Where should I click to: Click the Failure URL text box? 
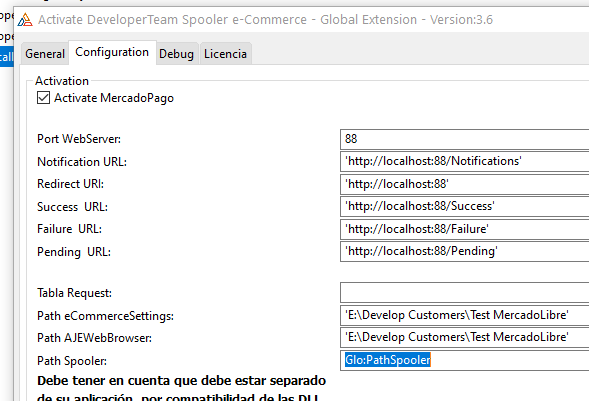[x=465, y=229]
